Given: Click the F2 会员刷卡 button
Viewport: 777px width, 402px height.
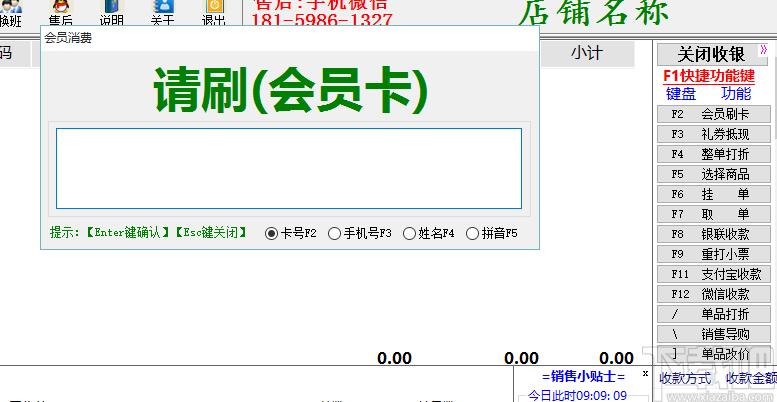Looking at the screenshot, I should click(714, 114).
